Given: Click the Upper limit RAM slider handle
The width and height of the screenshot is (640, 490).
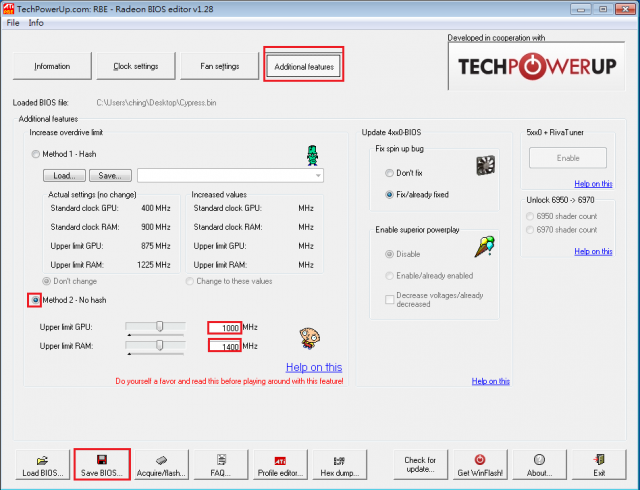Looking at the screenshot, I should click(x=160, y=345).
